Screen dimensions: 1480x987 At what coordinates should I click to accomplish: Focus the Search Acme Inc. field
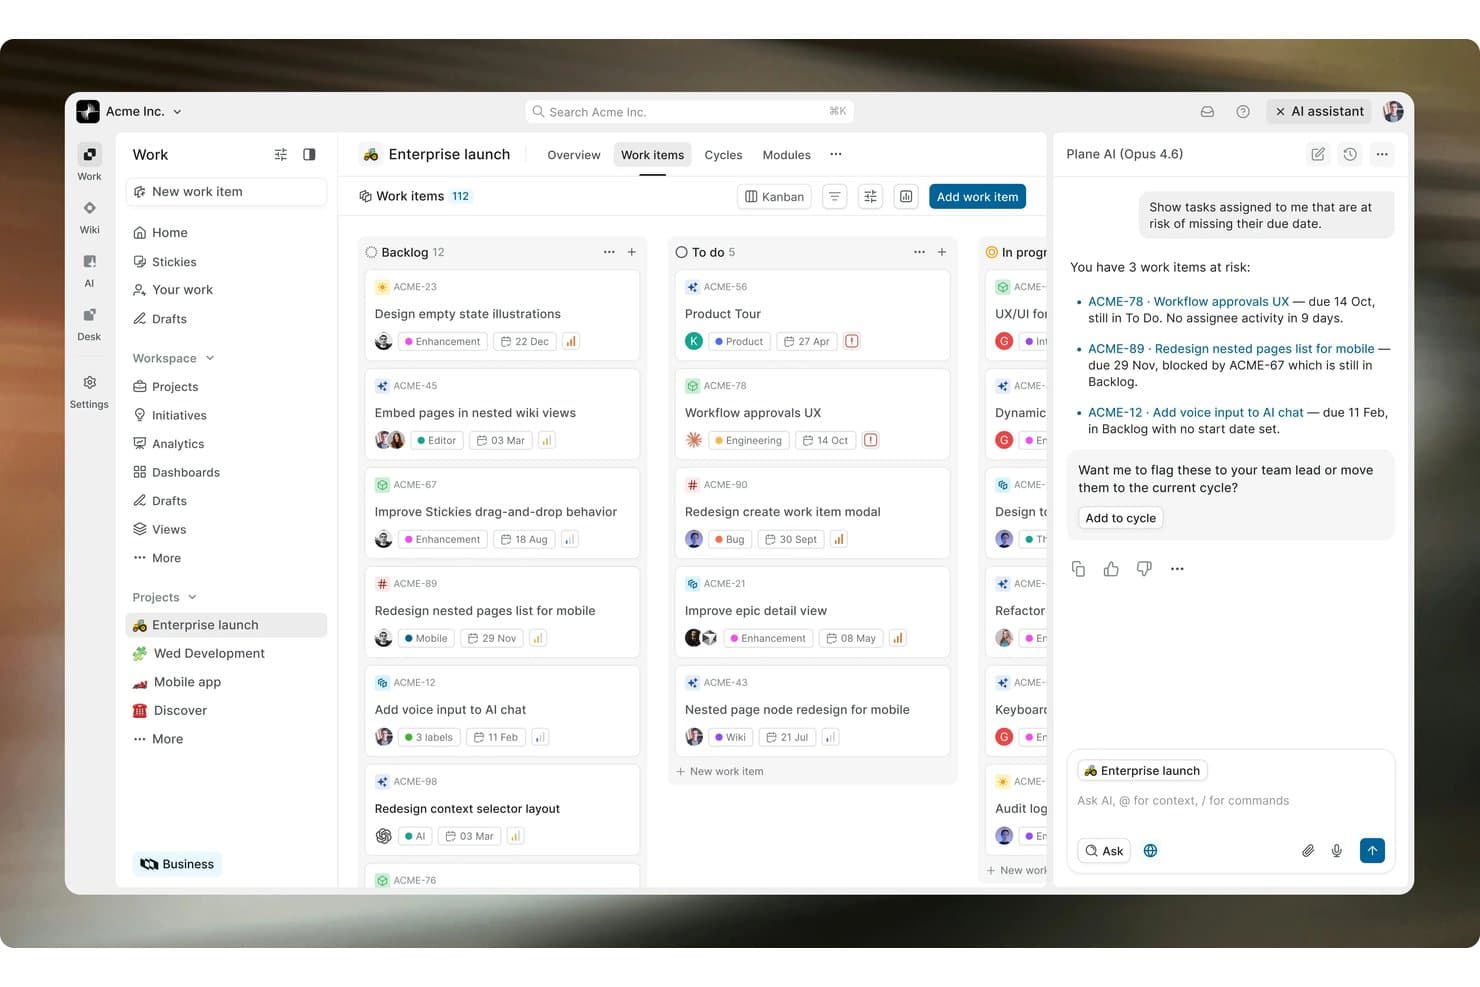click(x=689, y=112)
